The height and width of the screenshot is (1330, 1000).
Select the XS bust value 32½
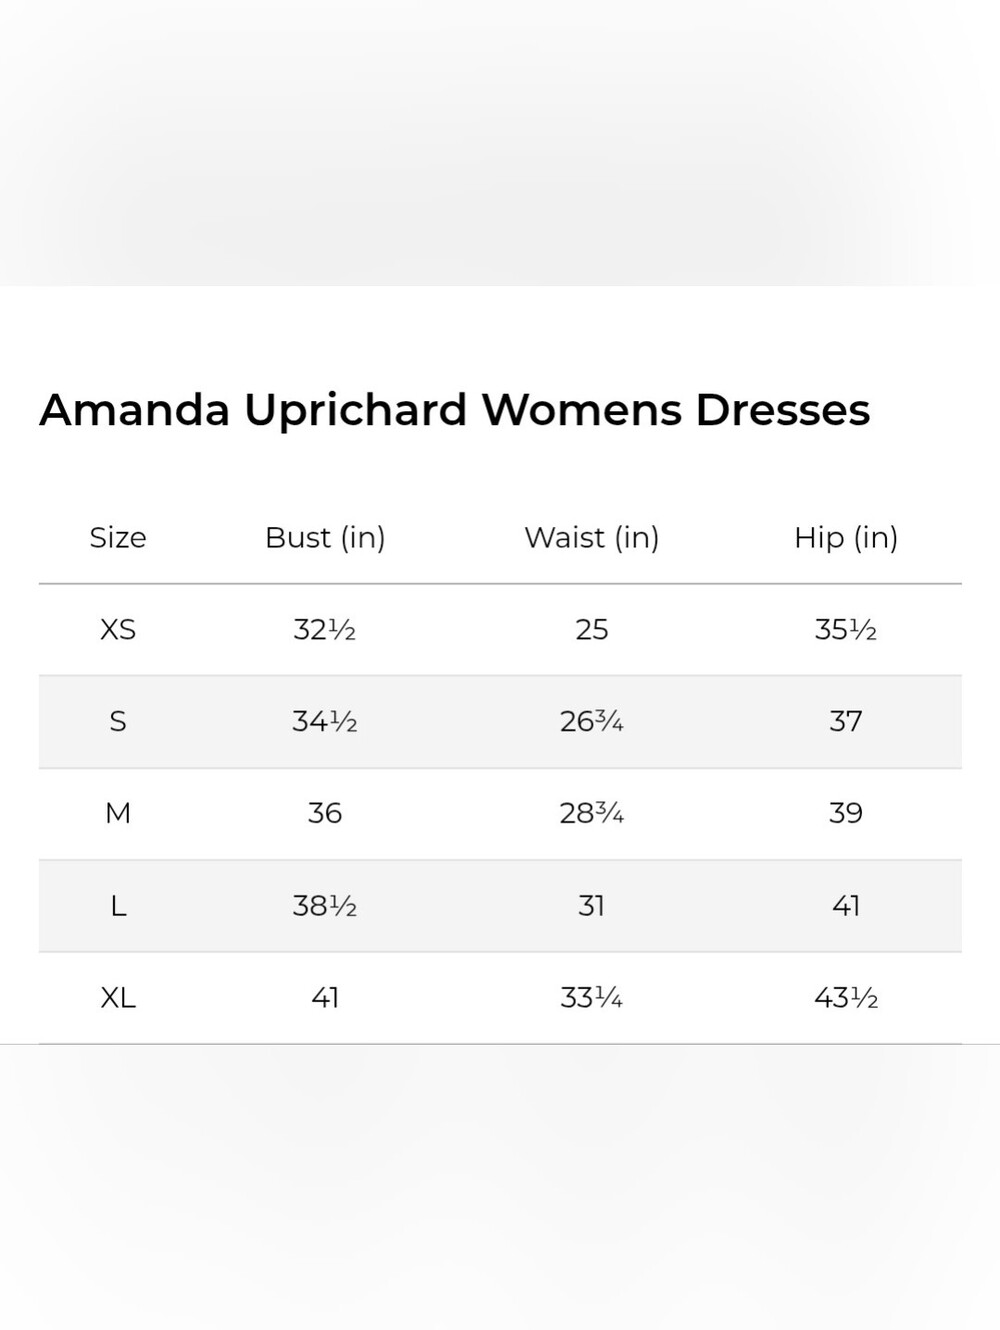coord(325,629)
